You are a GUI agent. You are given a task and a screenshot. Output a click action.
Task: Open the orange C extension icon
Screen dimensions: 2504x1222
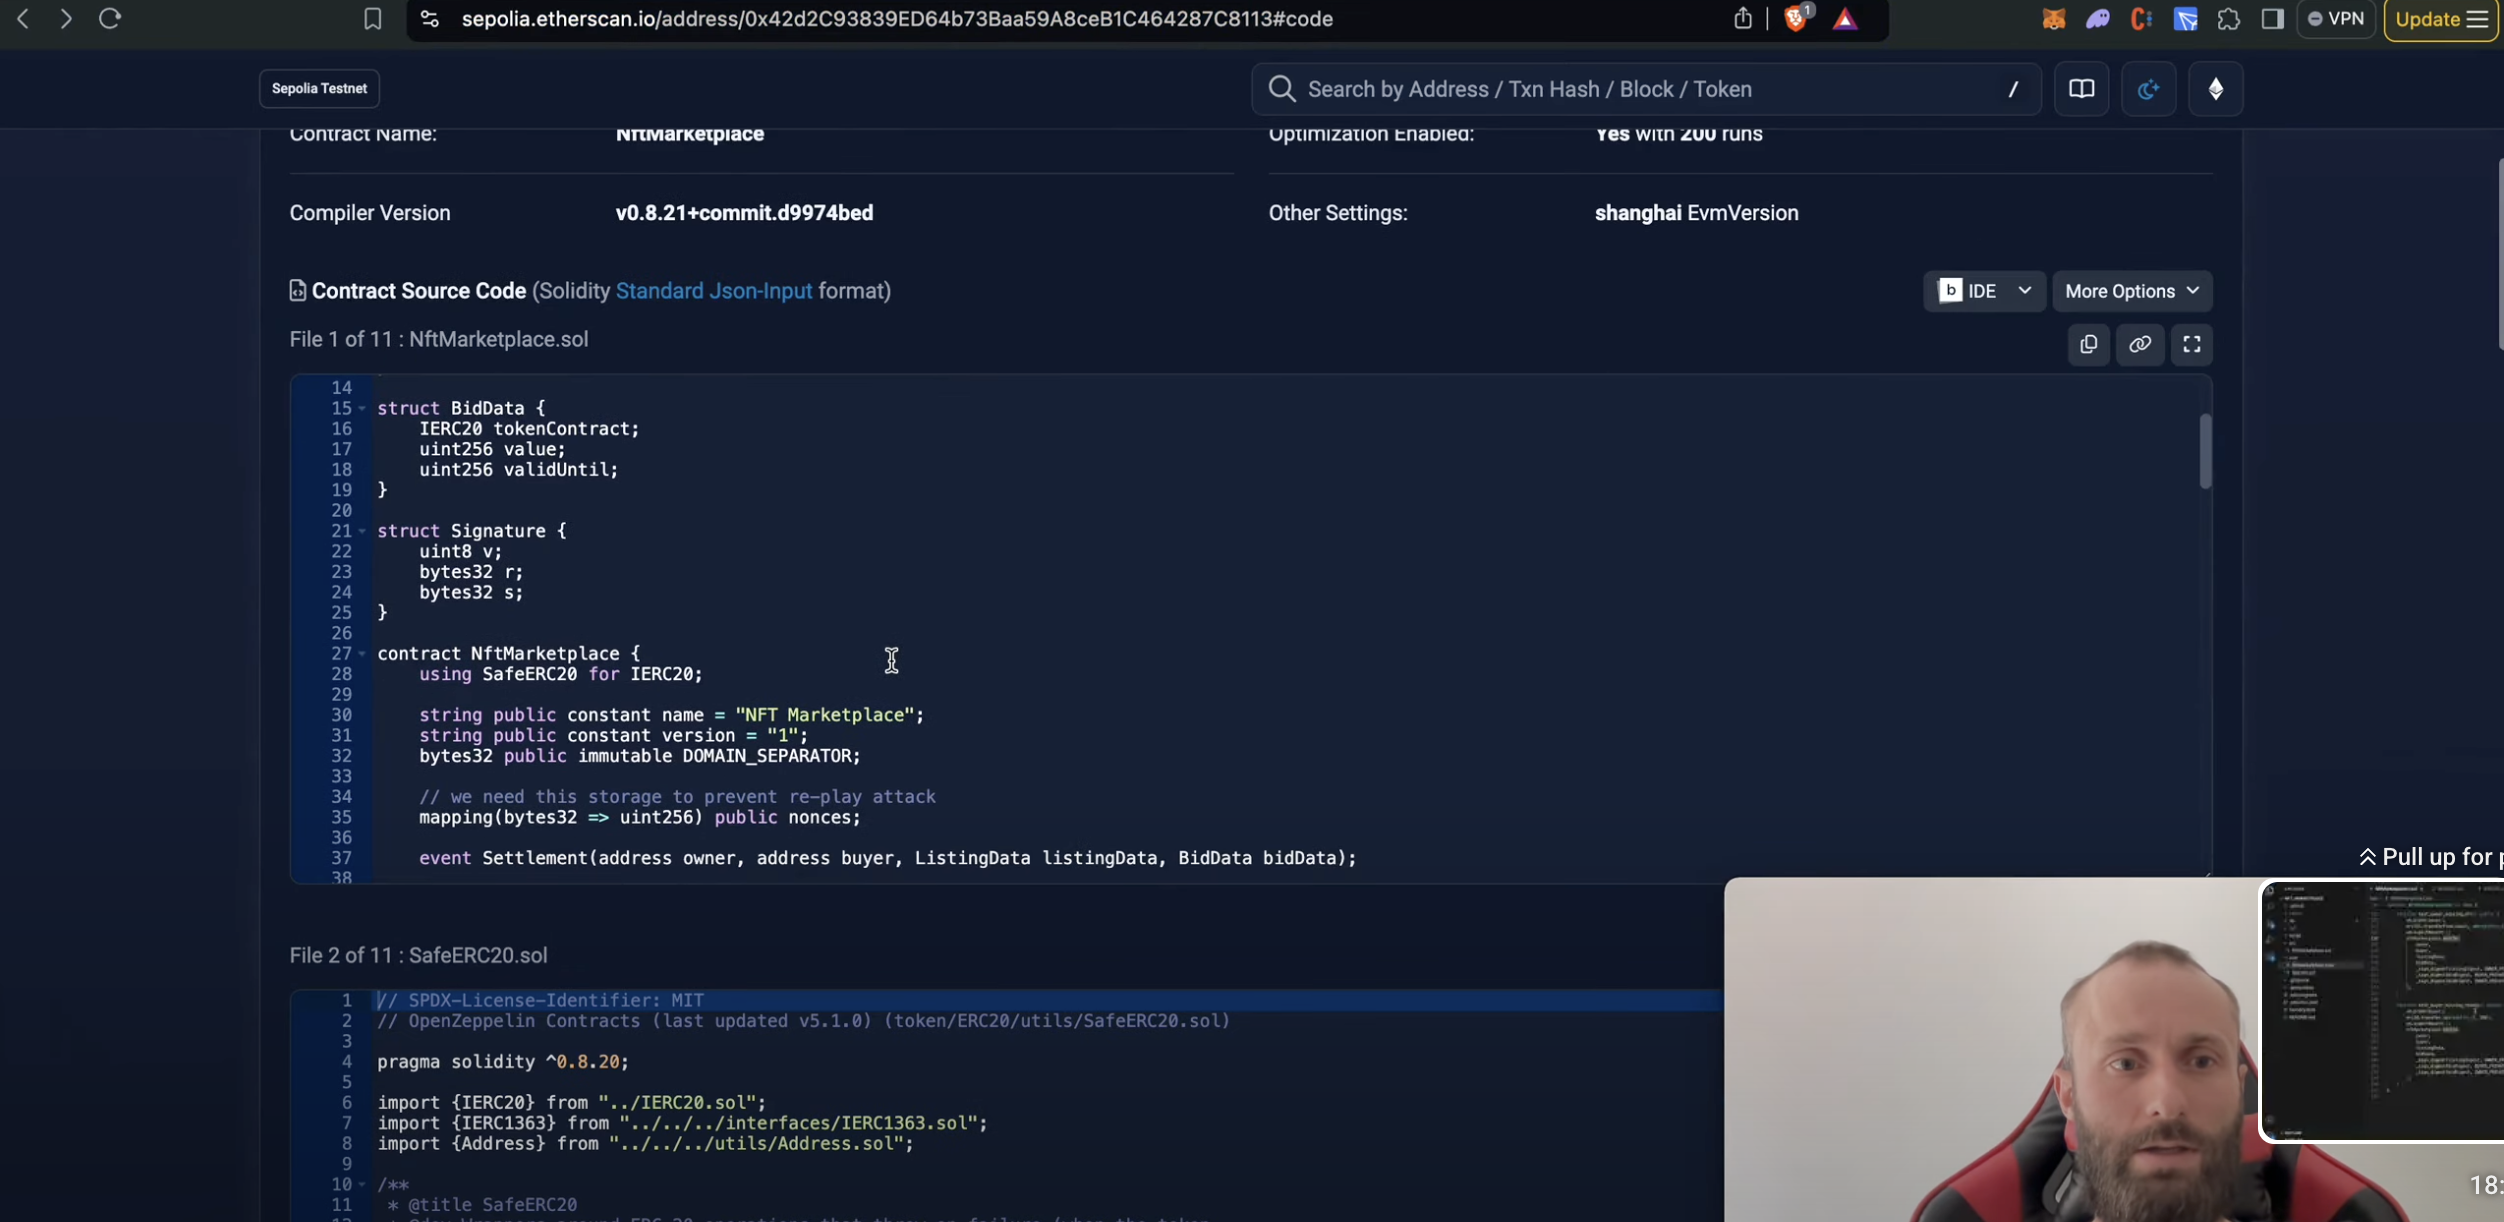pyautogui.click(x=2141, y=19)
